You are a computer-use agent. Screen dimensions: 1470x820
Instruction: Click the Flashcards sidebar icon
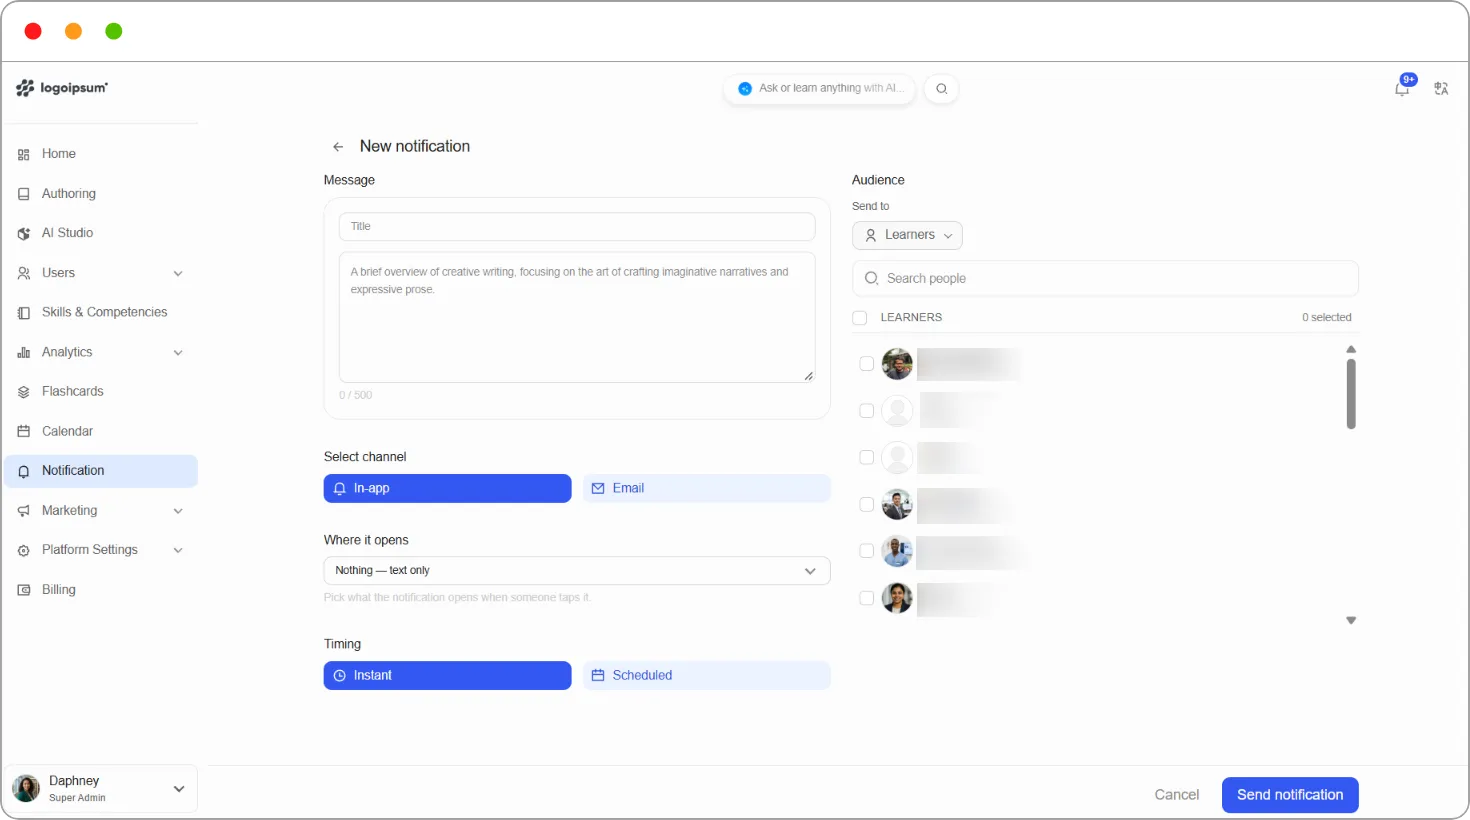[24, 392]
